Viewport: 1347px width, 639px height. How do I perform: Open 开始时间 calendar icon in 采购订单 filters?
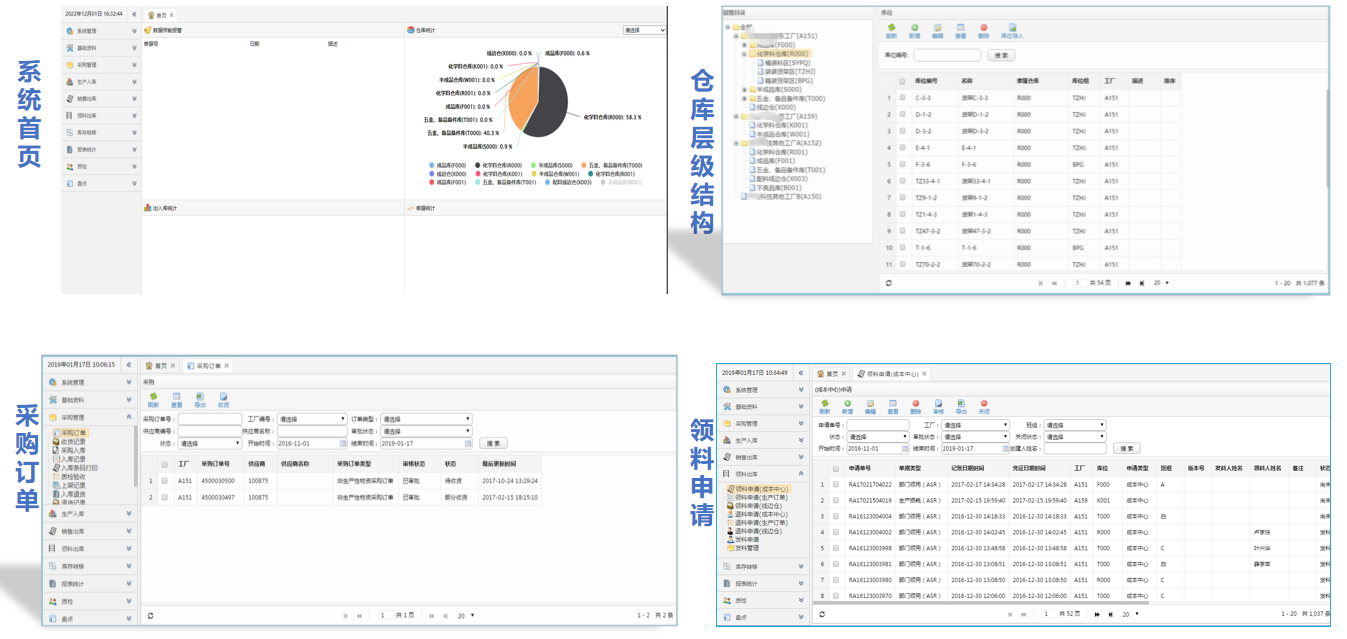point(342,443)
